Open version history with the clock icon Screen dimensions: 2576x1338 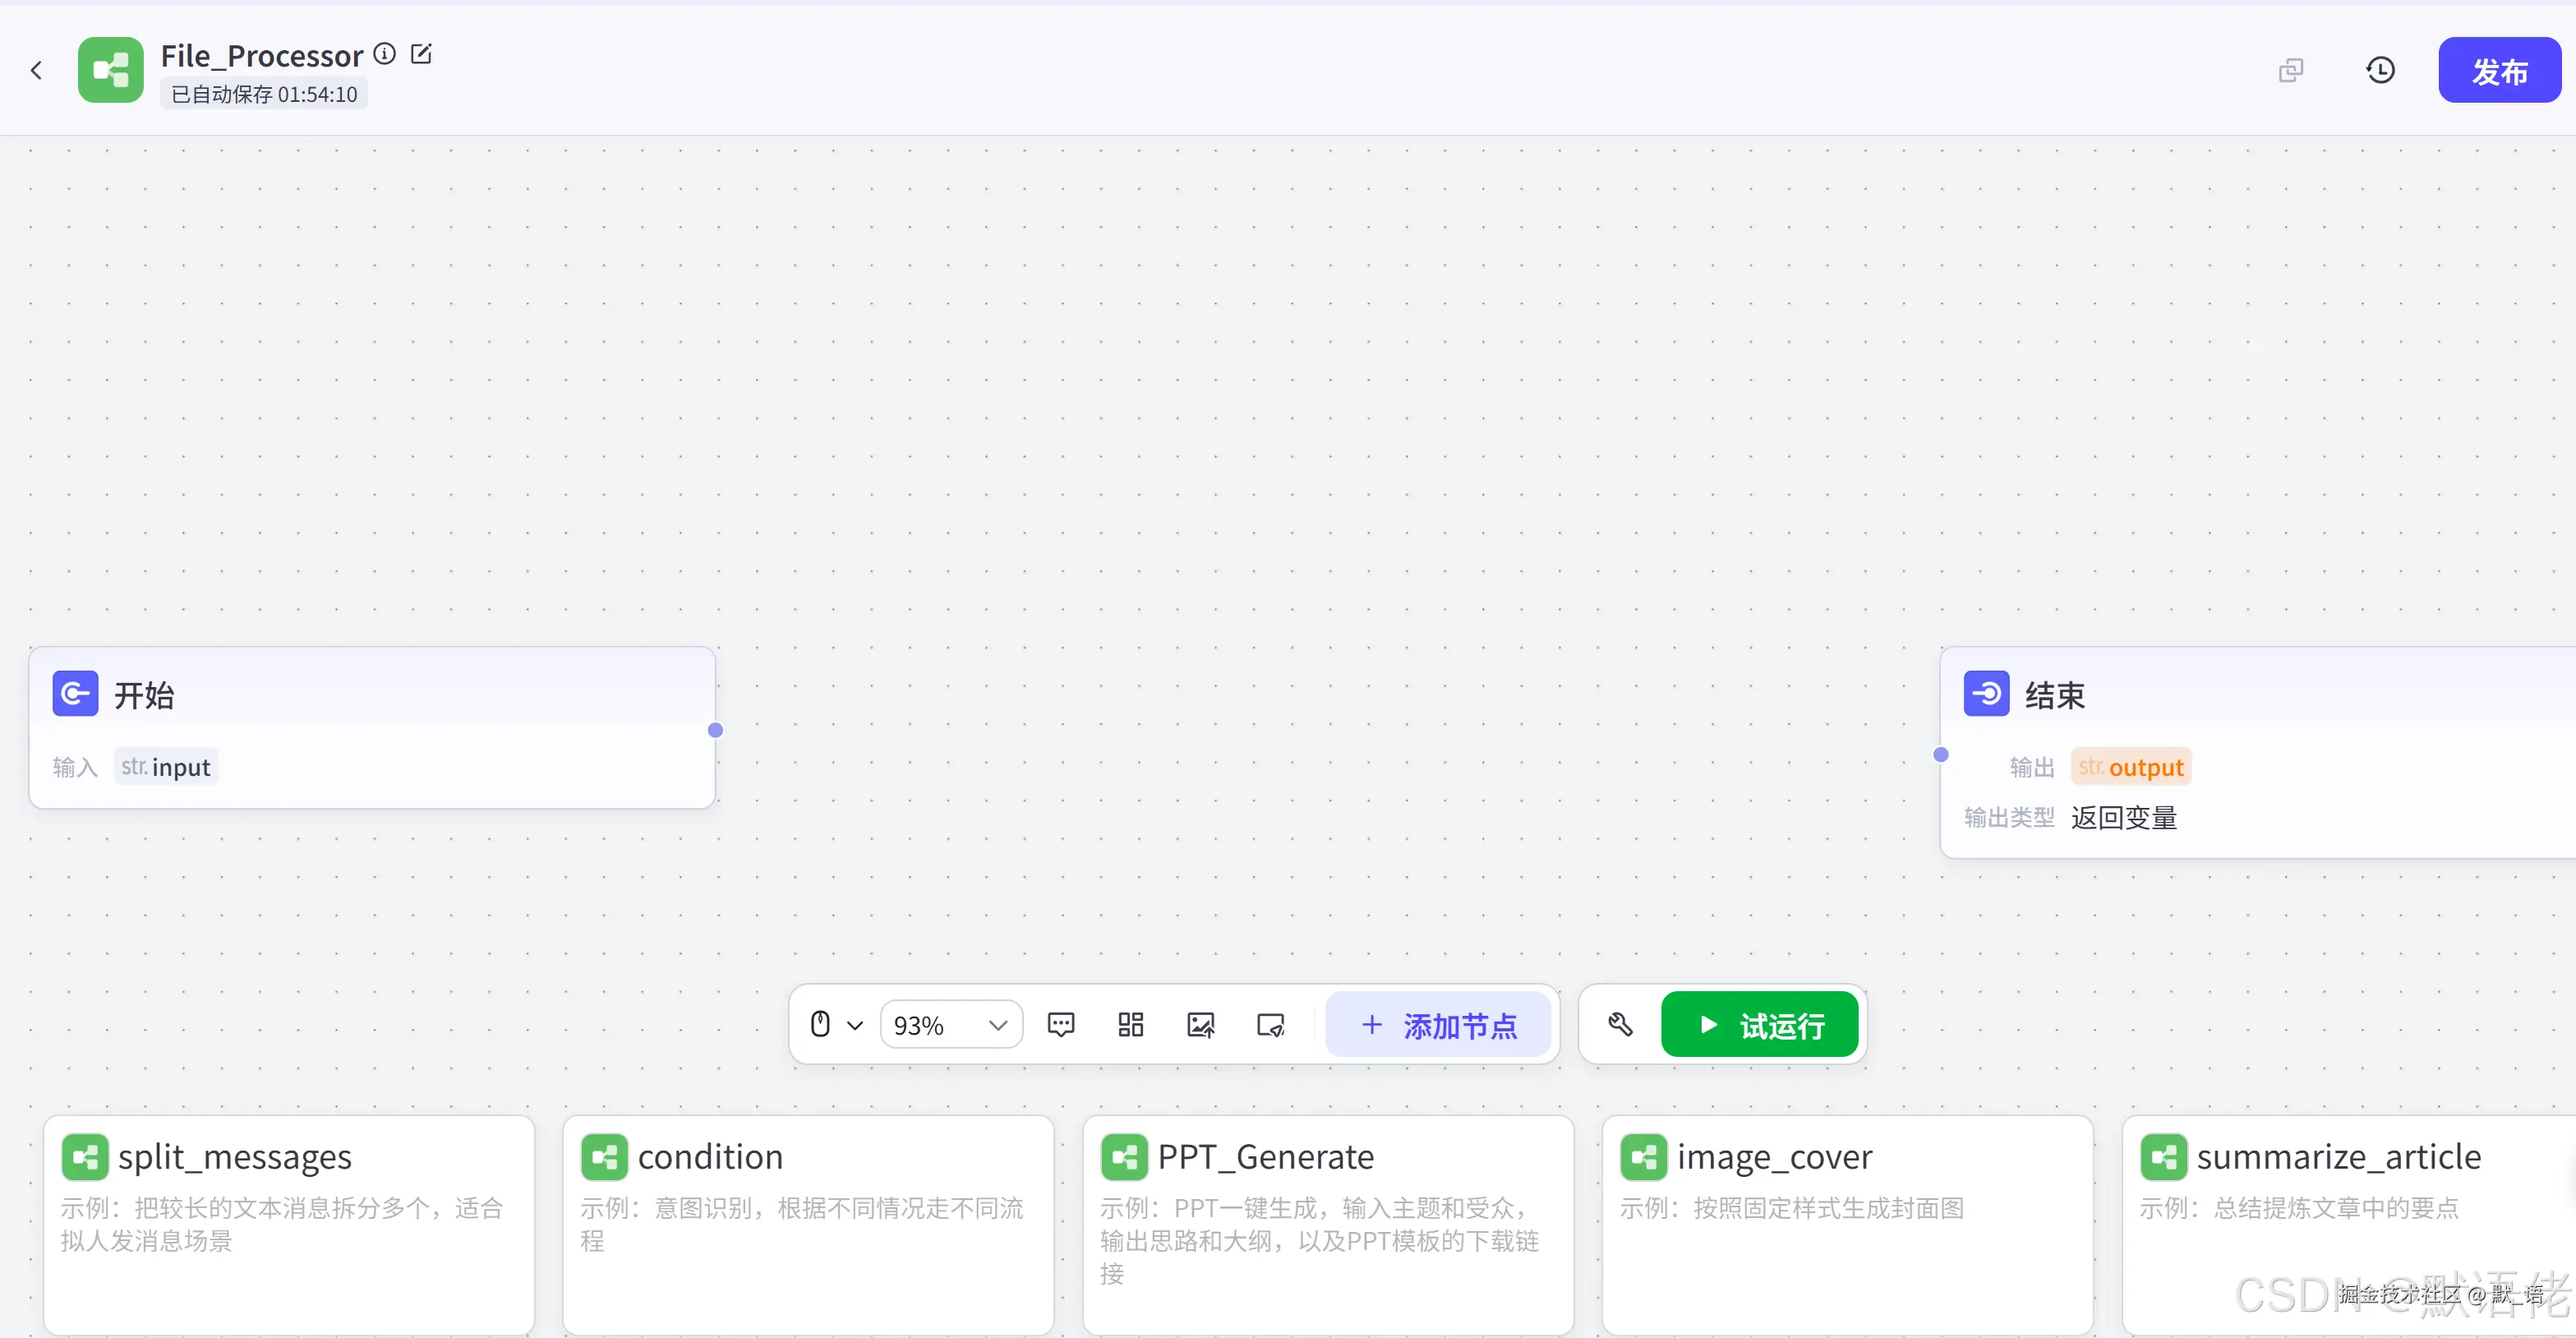(x=2381, y=70)
